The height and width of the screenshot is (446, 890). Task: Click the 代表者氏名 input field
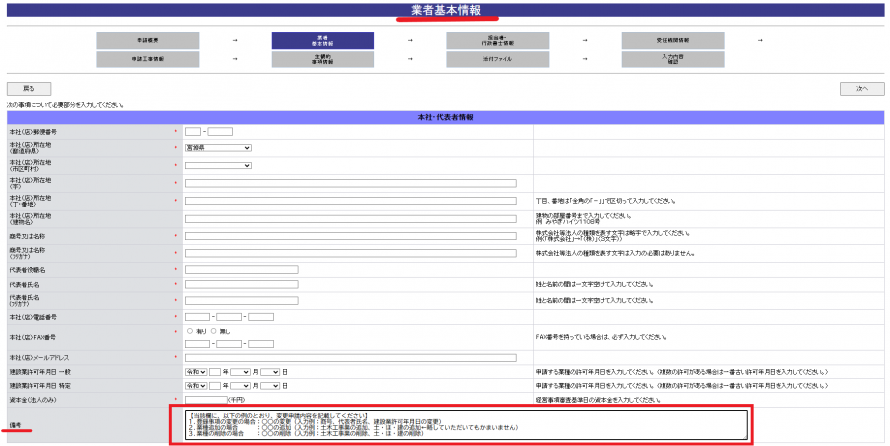click(242, 284)
